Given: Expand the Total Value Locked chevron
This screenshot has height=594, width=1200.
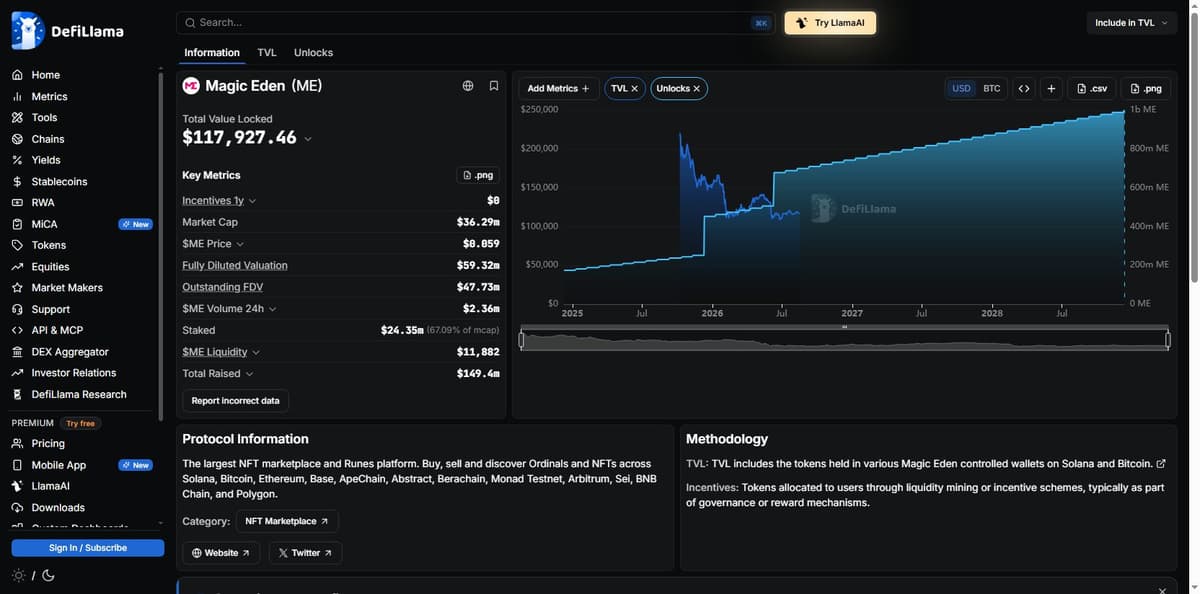Looking at the screenshot, I should pyautogui.click(x=308, y=139).
